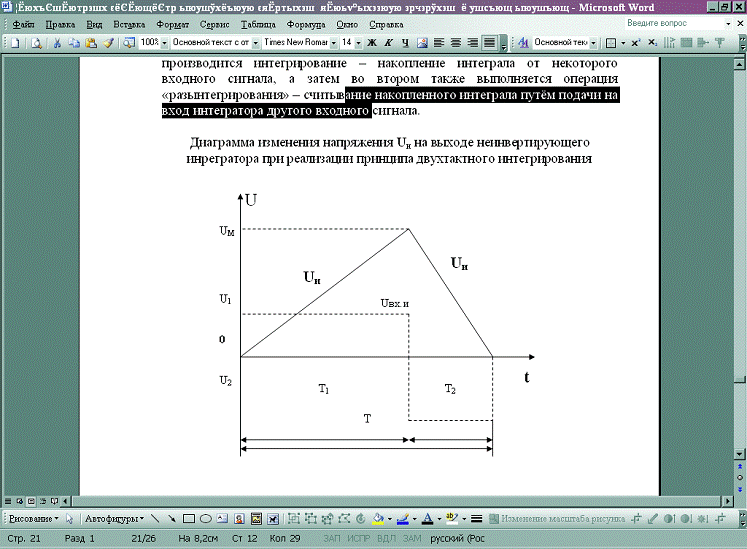
Task: Open the Times New Roman font dropdown
Action: point(332,43)
